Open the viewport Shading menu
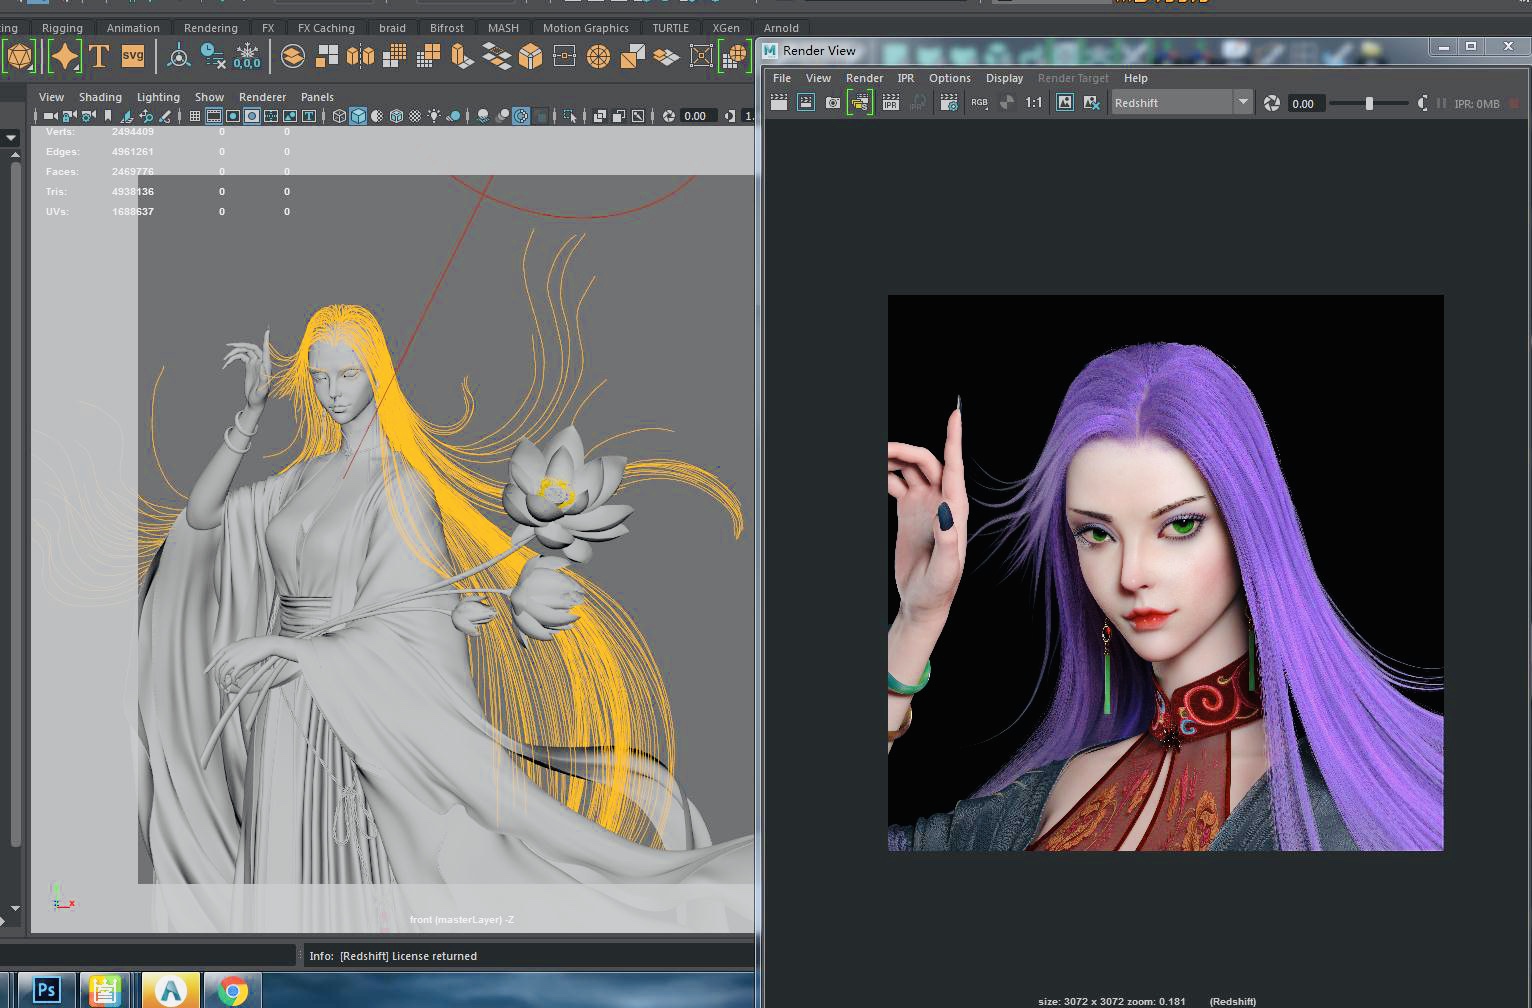 click(x=100, y=97)
